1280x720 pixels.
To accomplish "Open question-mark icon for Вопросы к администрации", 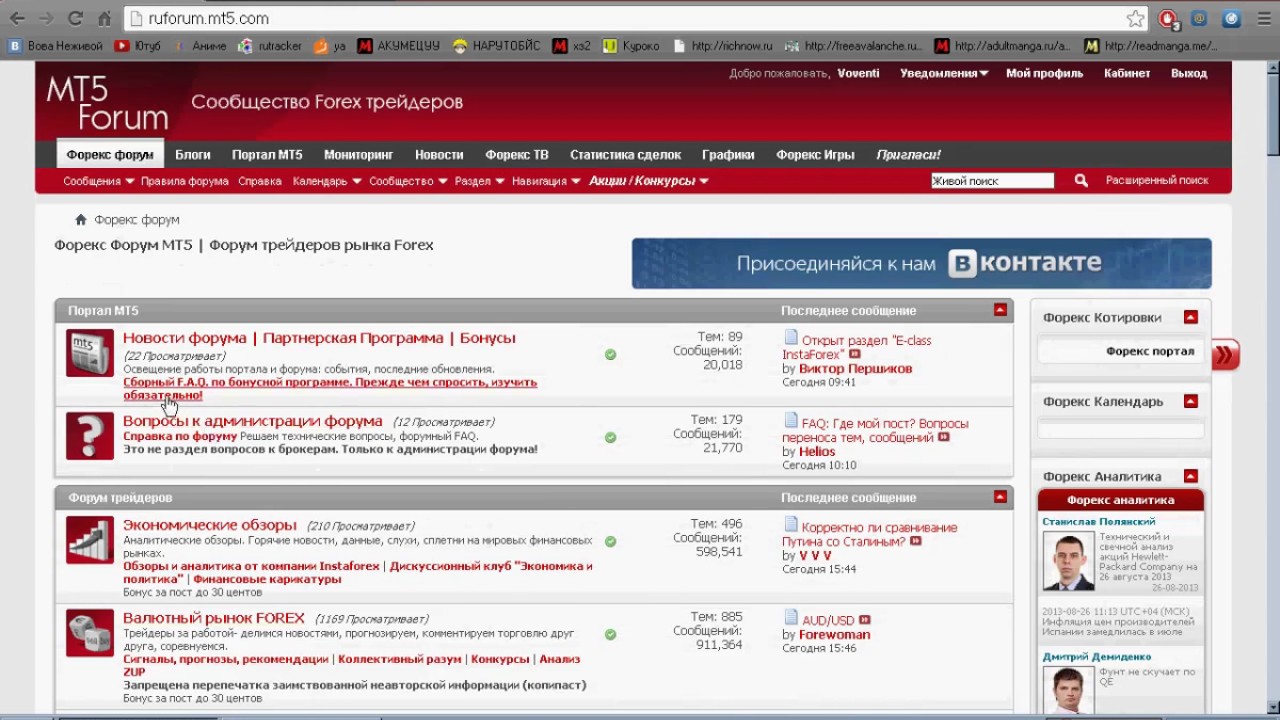I will pyautogui.click(x=90, y=436).
